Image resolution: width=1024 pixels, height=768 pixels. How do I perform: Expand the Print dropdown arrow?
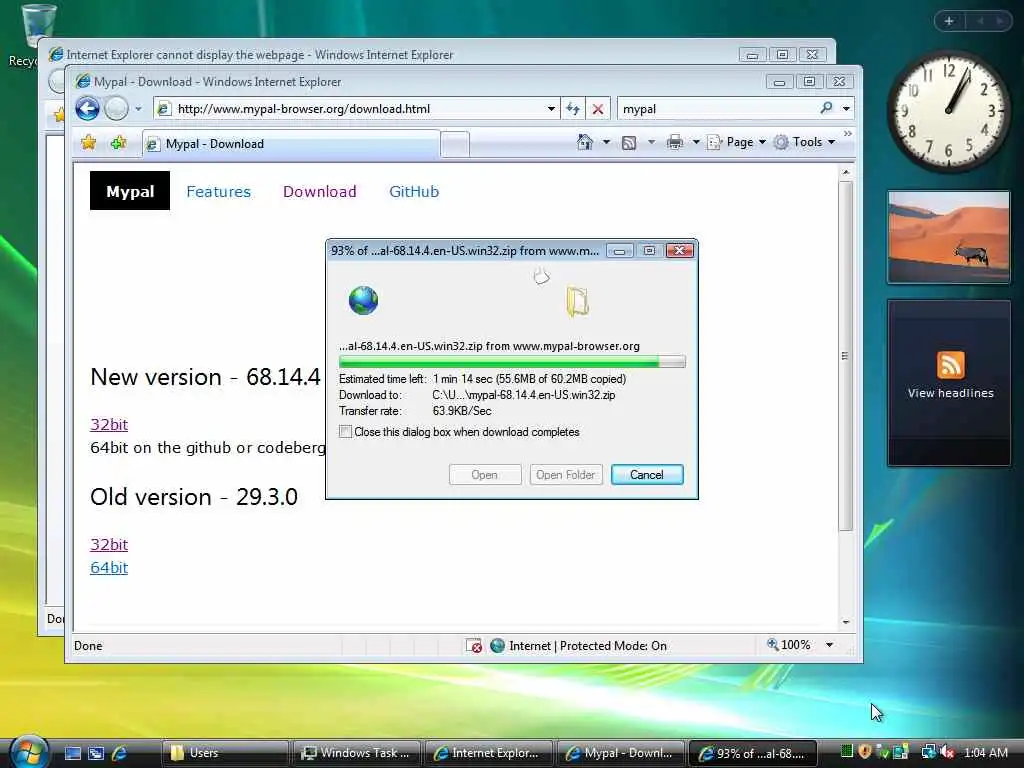tap(696, 142)
